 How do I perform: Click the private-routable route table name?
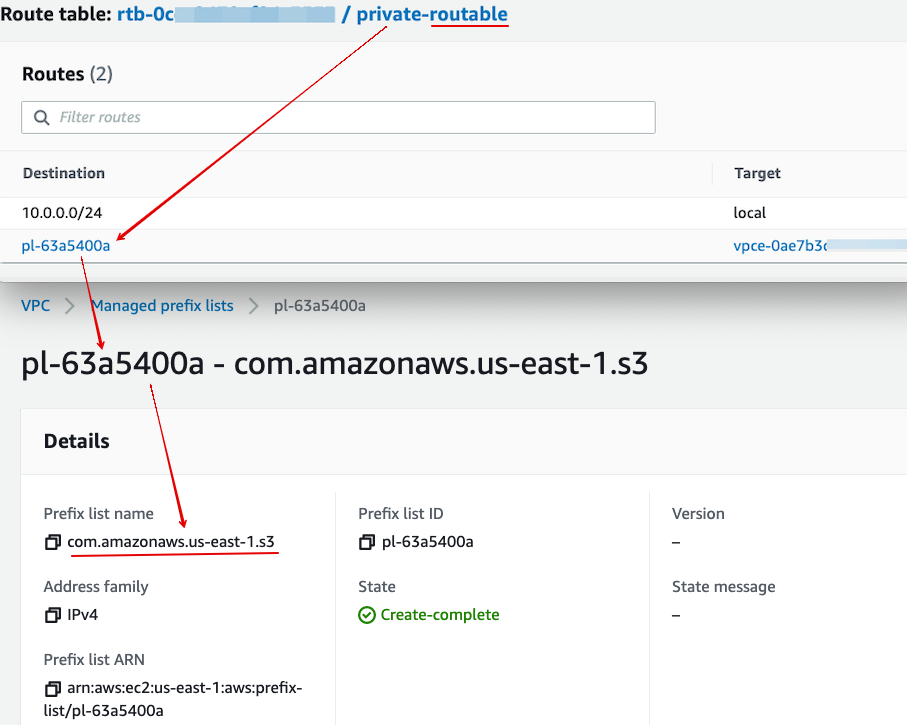coord(432,15)
